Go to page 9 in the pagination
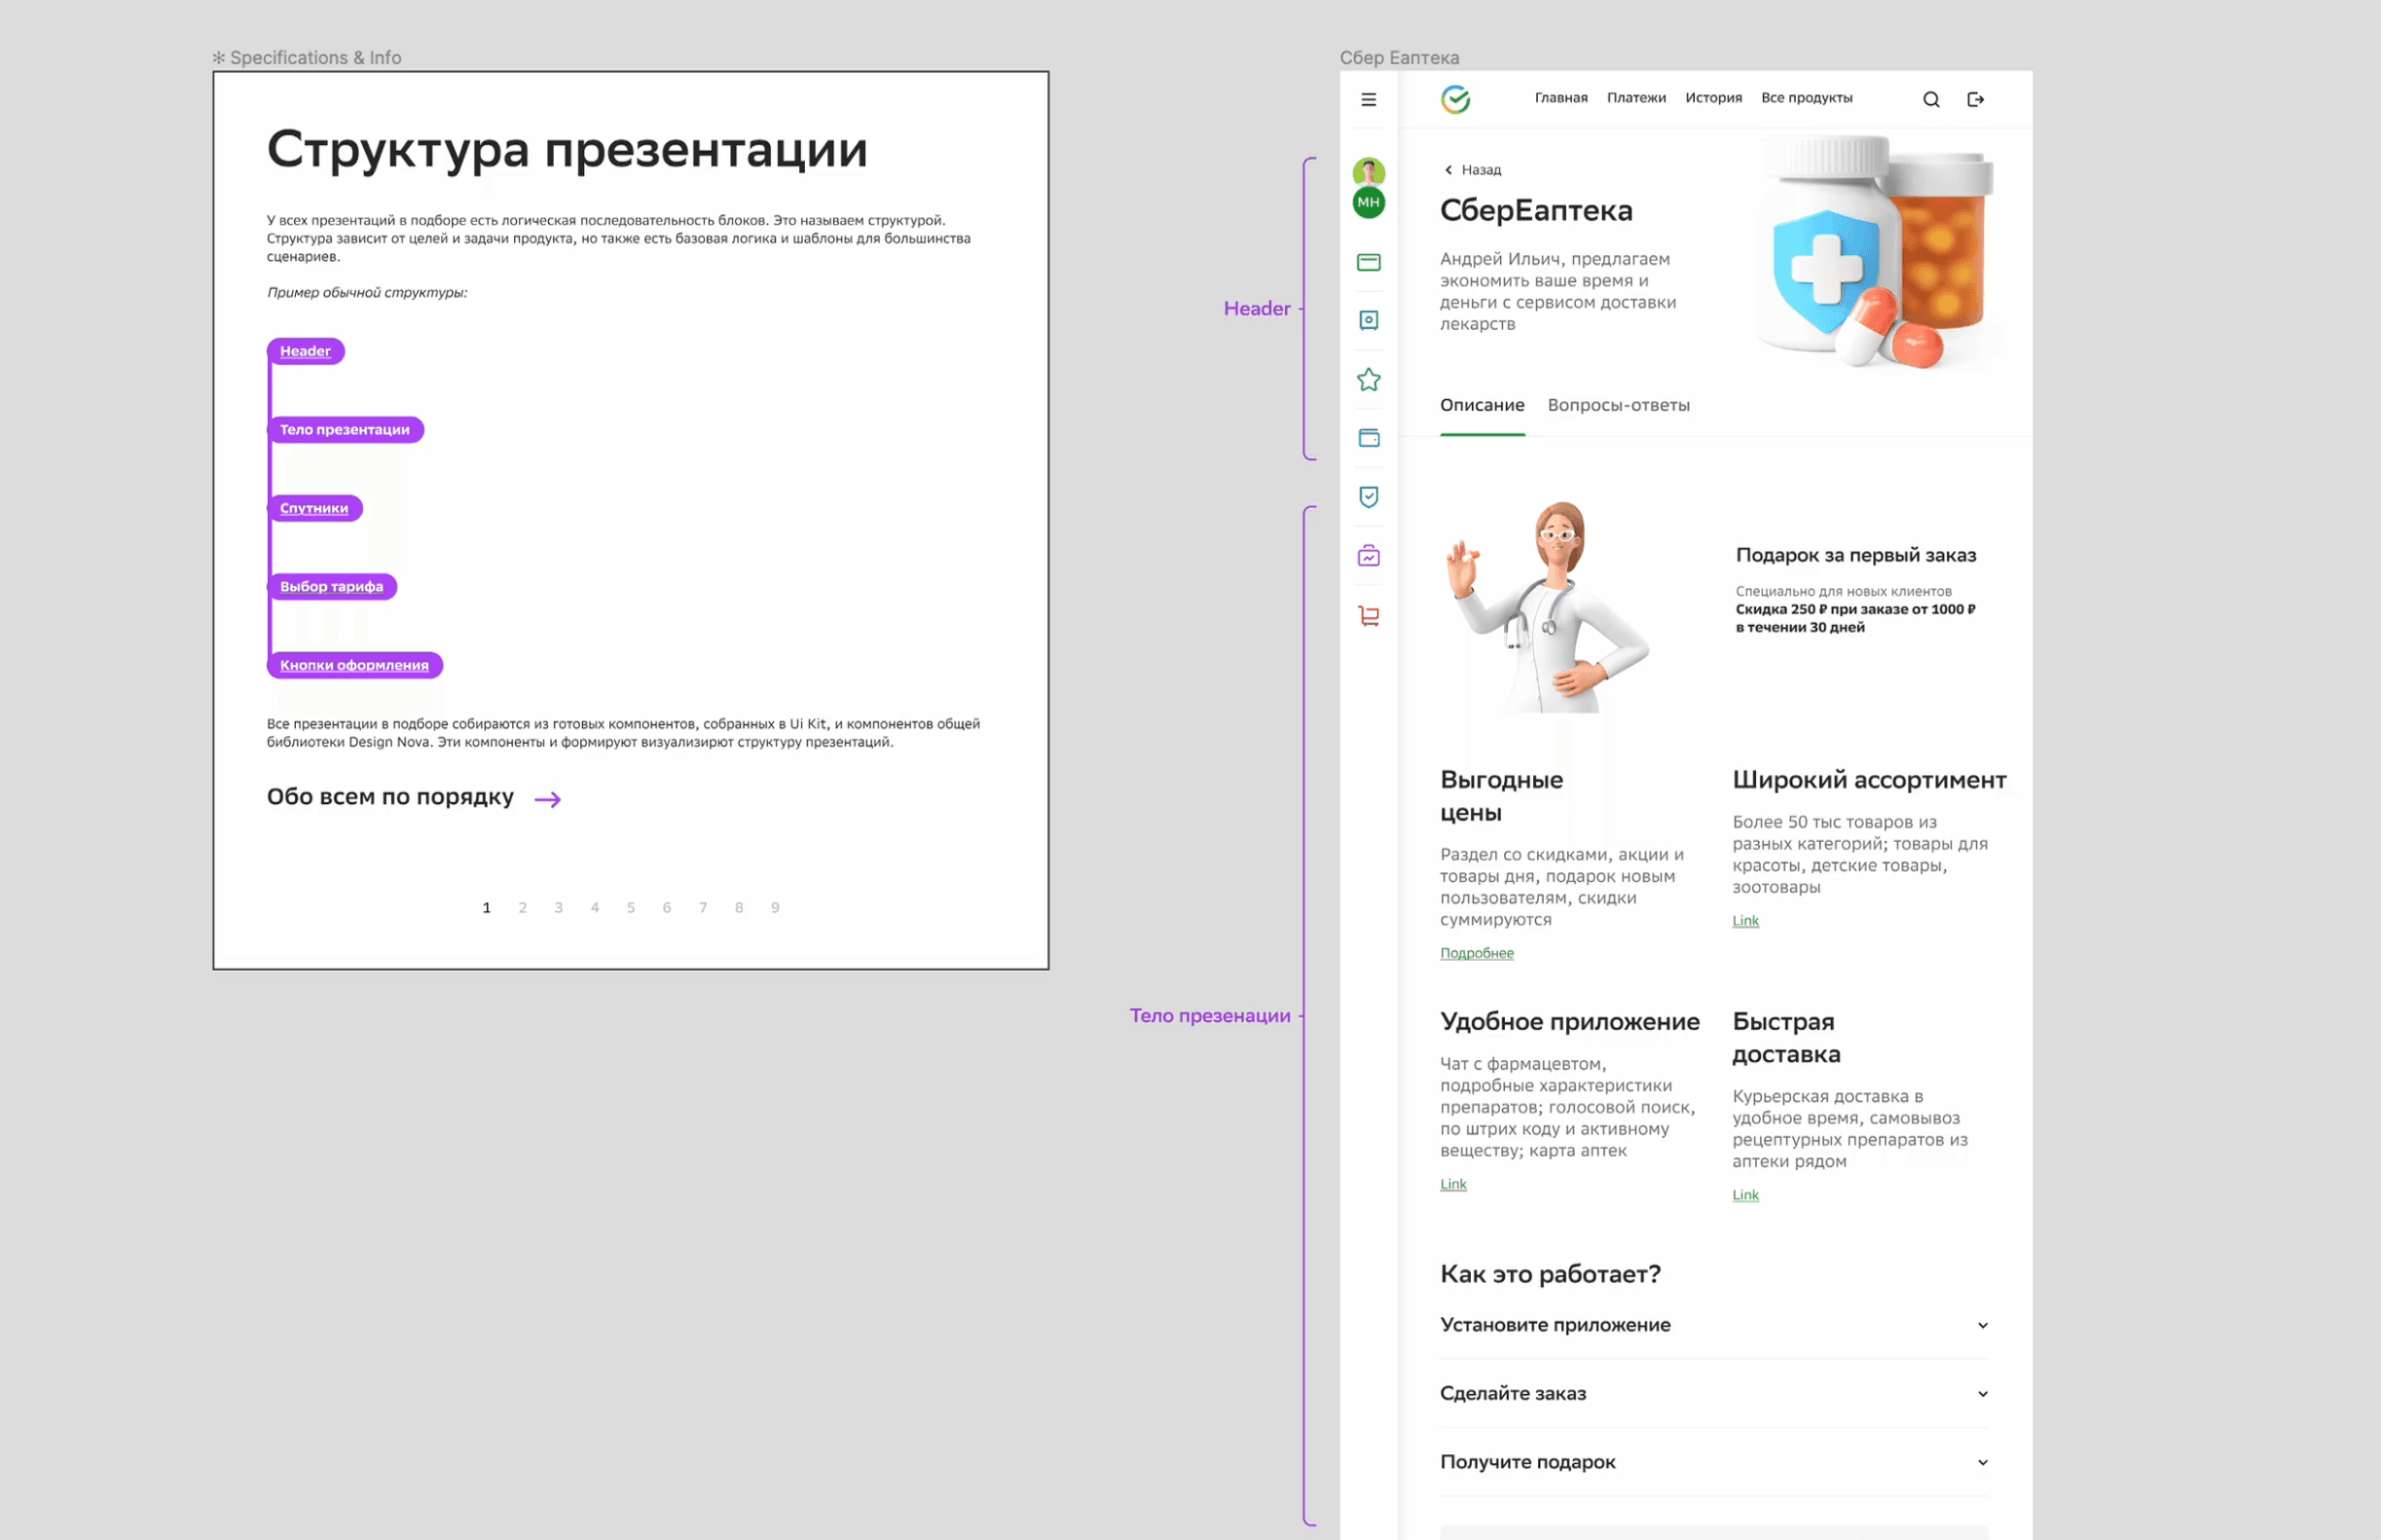Viewport: 2381px width, 1540px height. click(x=774, y=908)
